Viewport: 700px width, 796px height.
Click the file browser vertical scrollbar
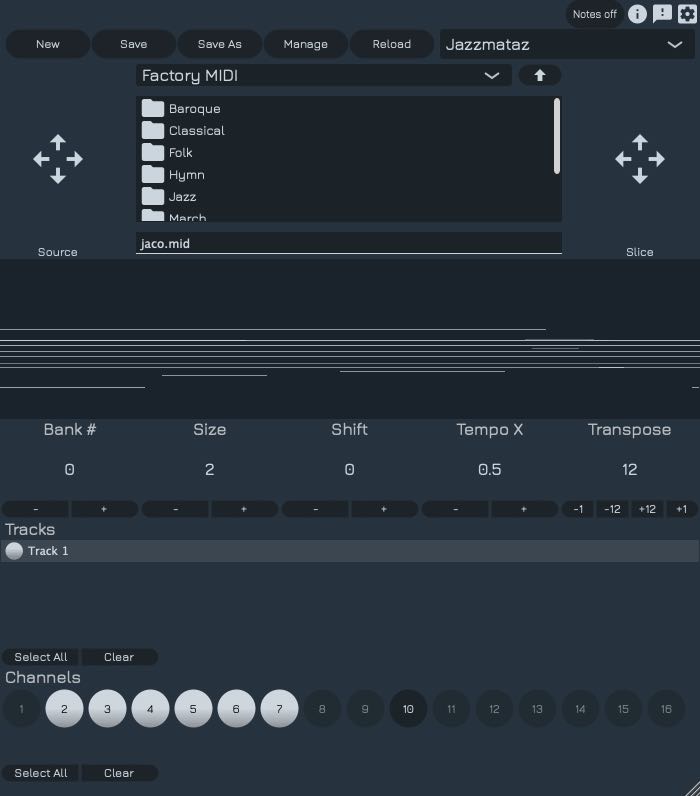557,136
